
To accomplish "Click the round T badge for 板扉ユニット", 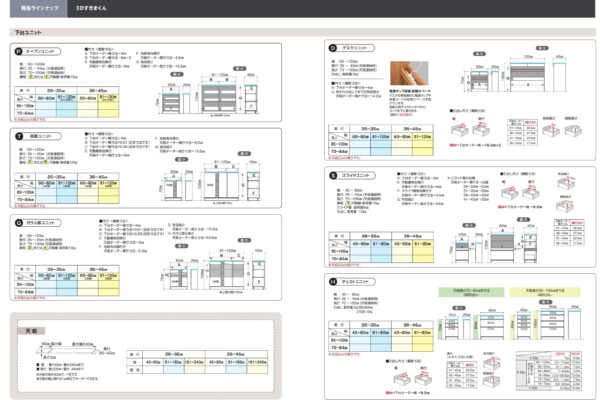I will click(x=20, y=134).
